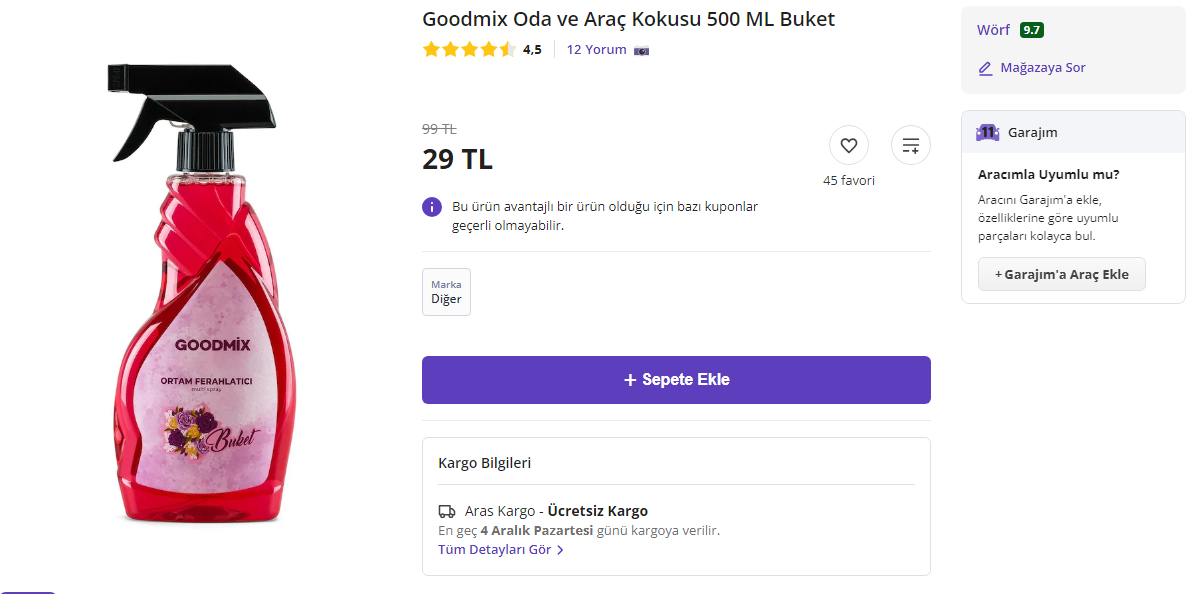Expand details via Tüm Detayları Gör chevron
1187x594 pixels.
560,550
